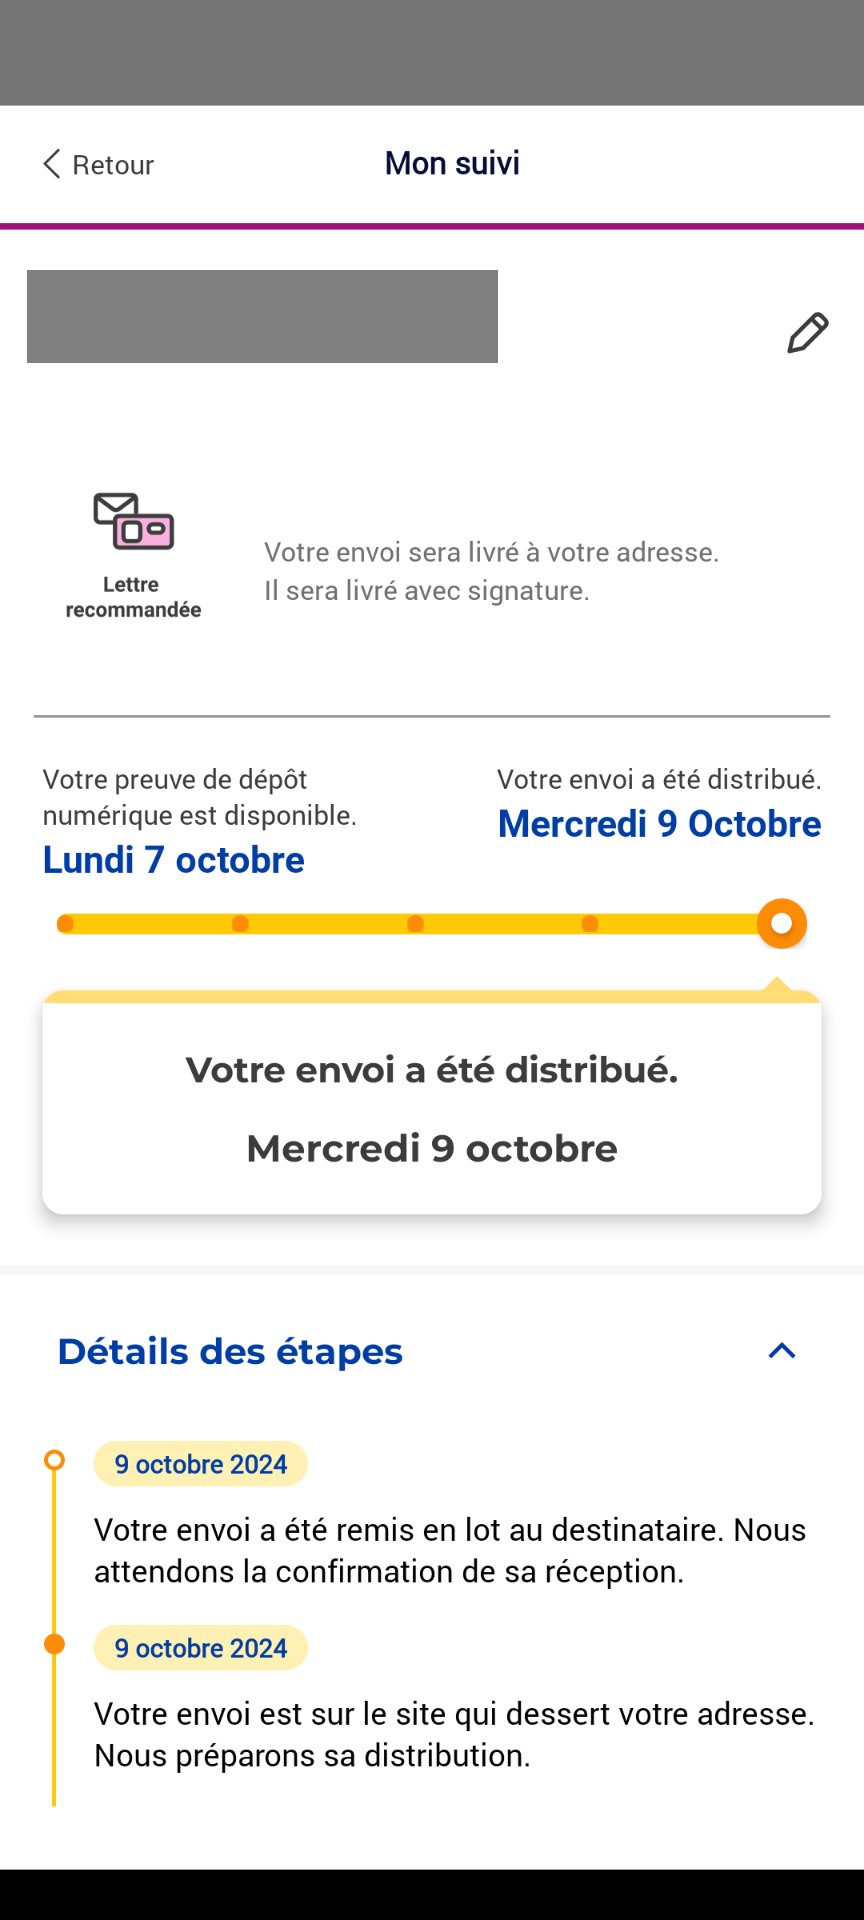Screen dimensions: 864x1920
Task: Go back using the Retour label
Action: click(x=113, y=165)
